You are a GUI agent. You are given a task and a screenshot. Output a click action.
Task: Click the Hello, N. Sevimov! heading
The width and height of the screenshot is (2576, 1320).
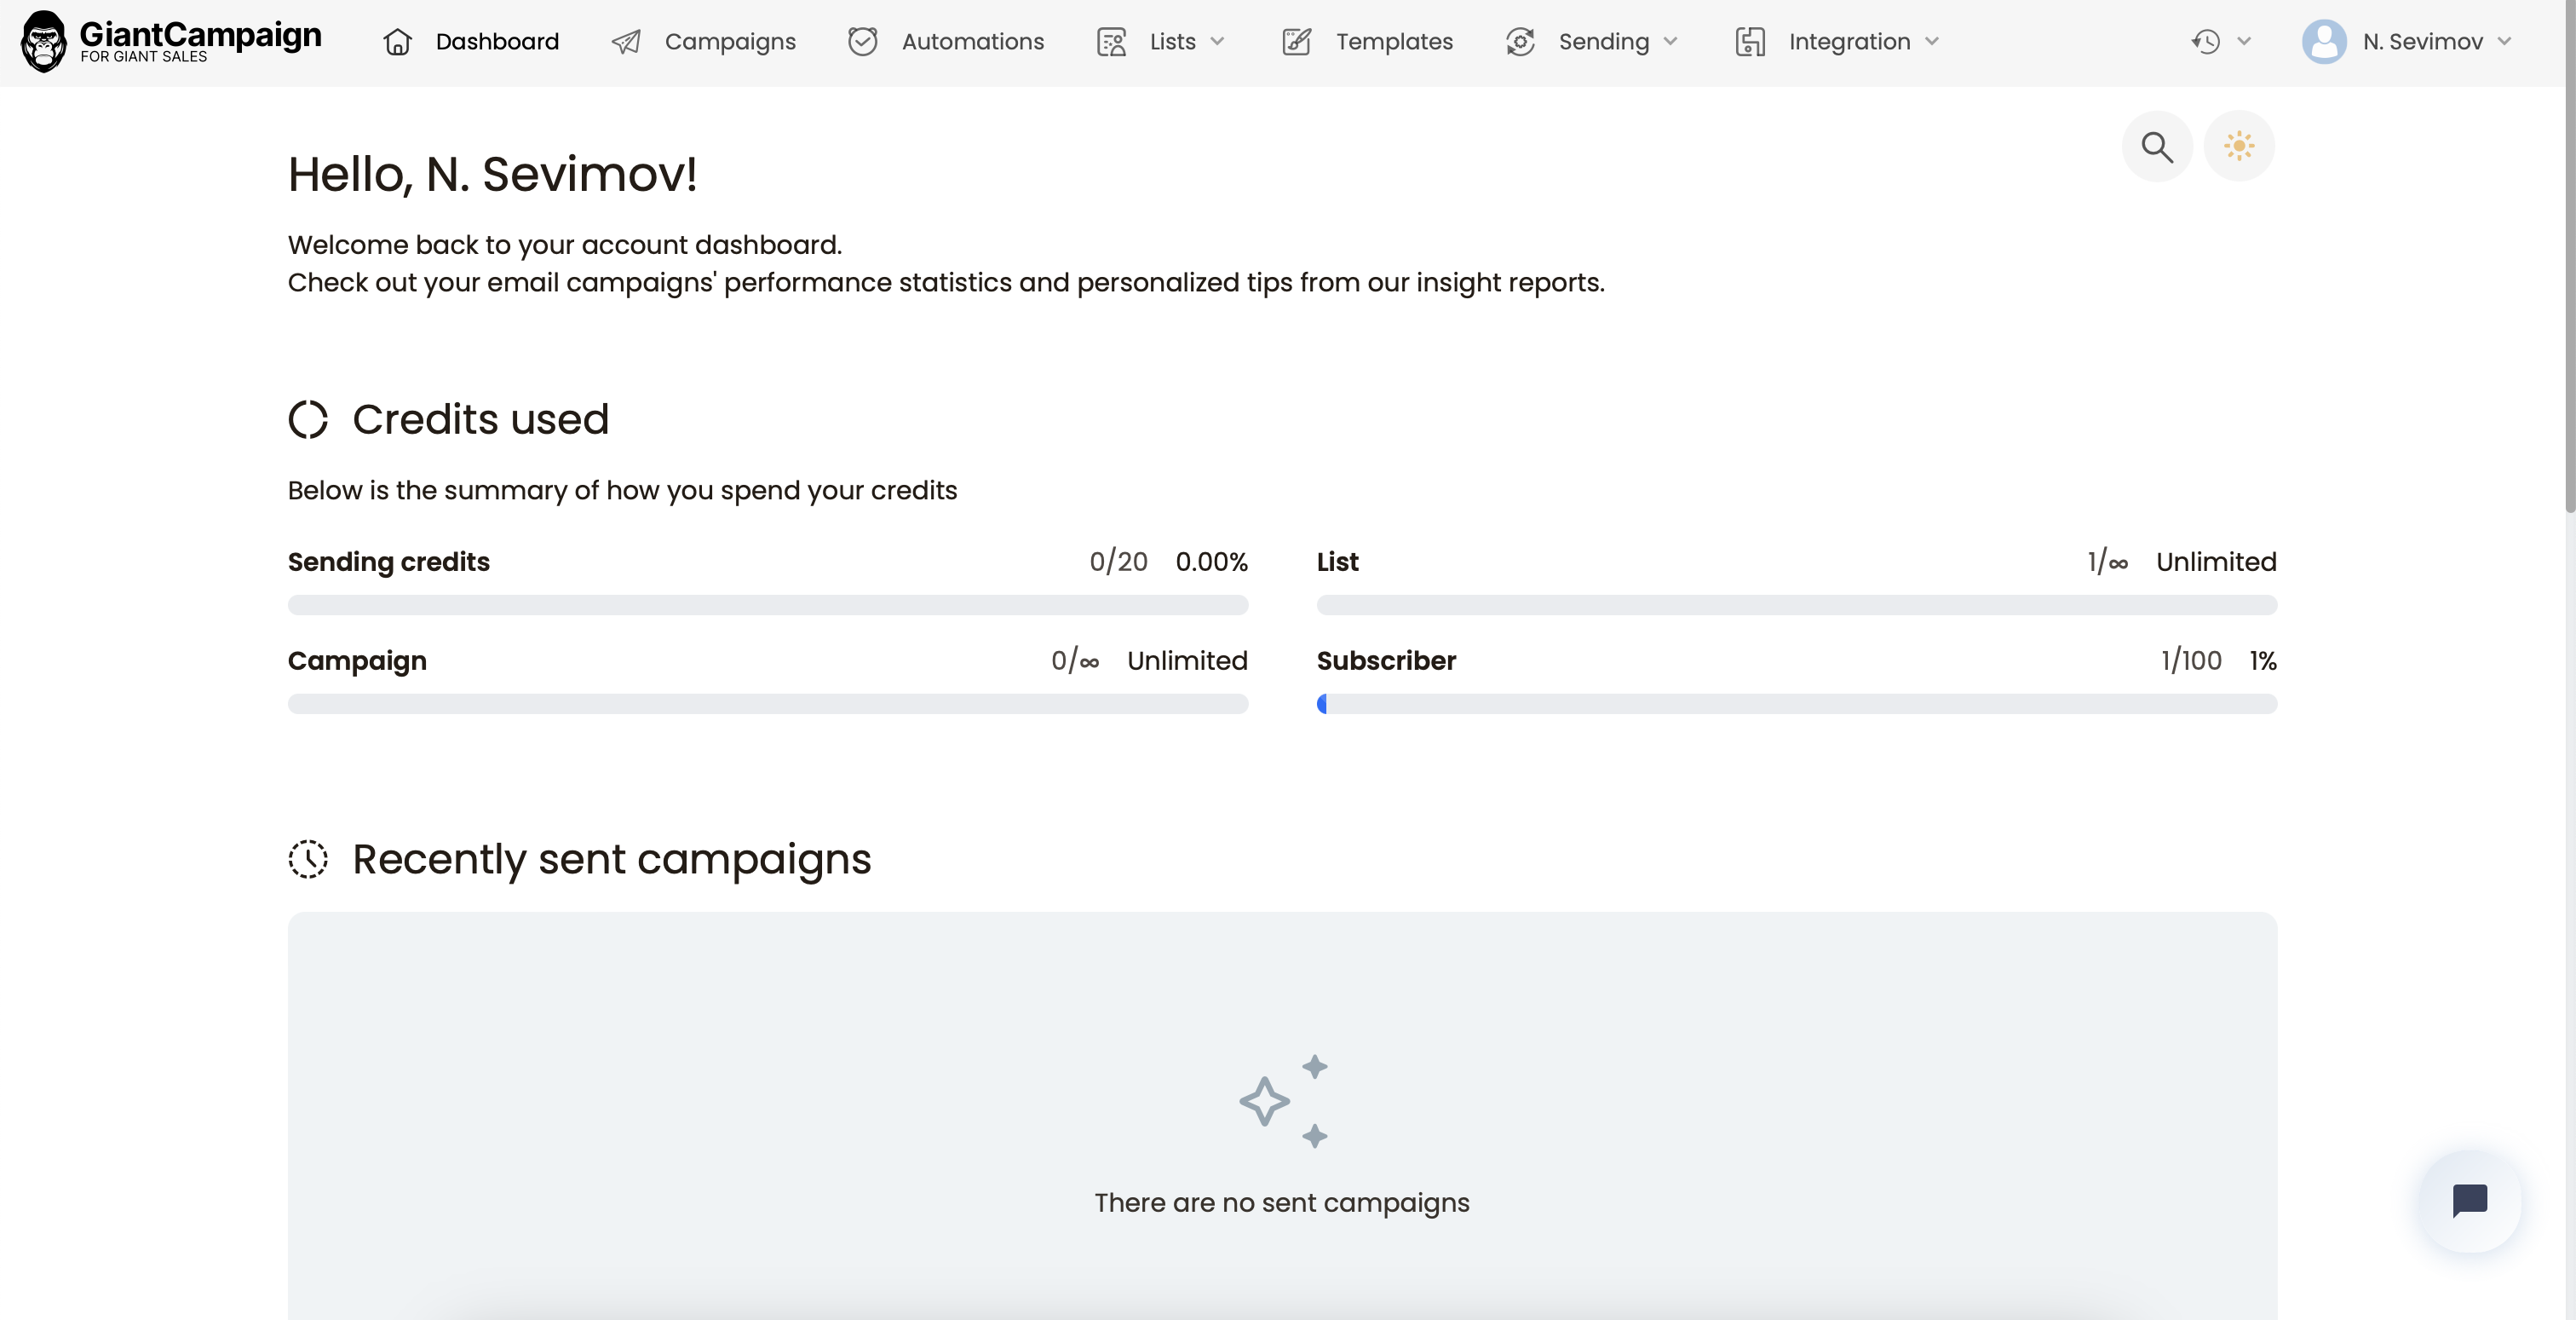(x=492, y=174)
